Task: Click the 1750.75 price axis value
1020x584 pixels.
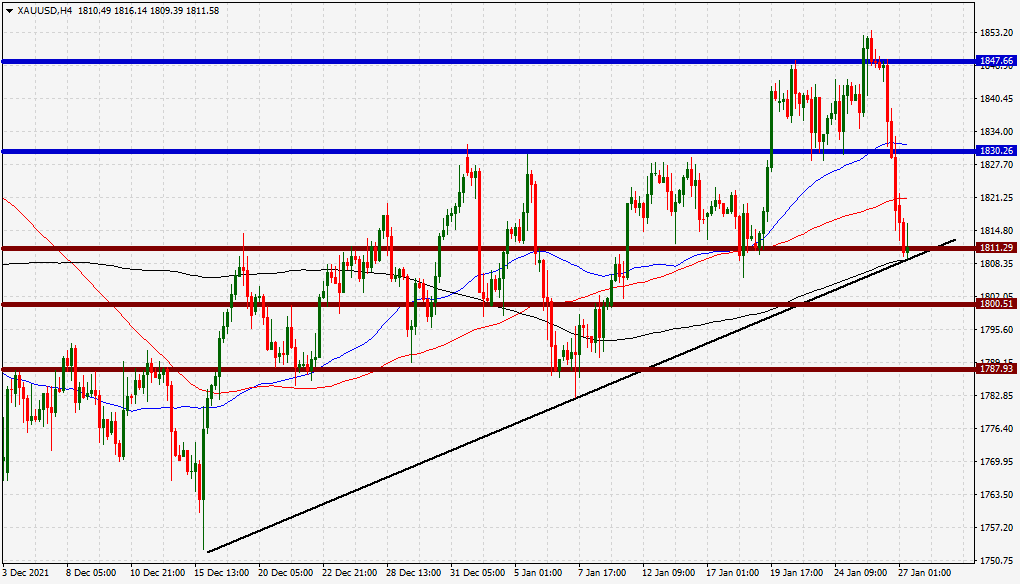Action: 996,561
